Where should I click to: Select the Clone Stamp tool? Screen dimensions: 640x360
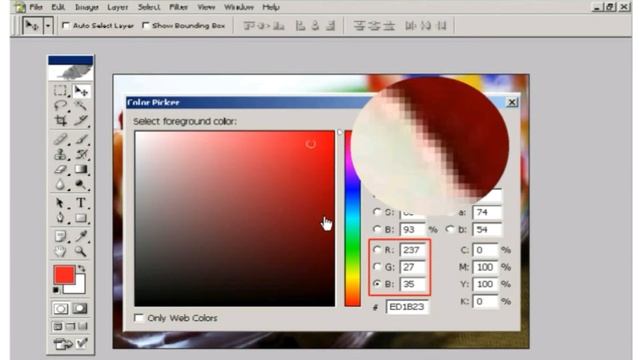(x=60, y=154)
